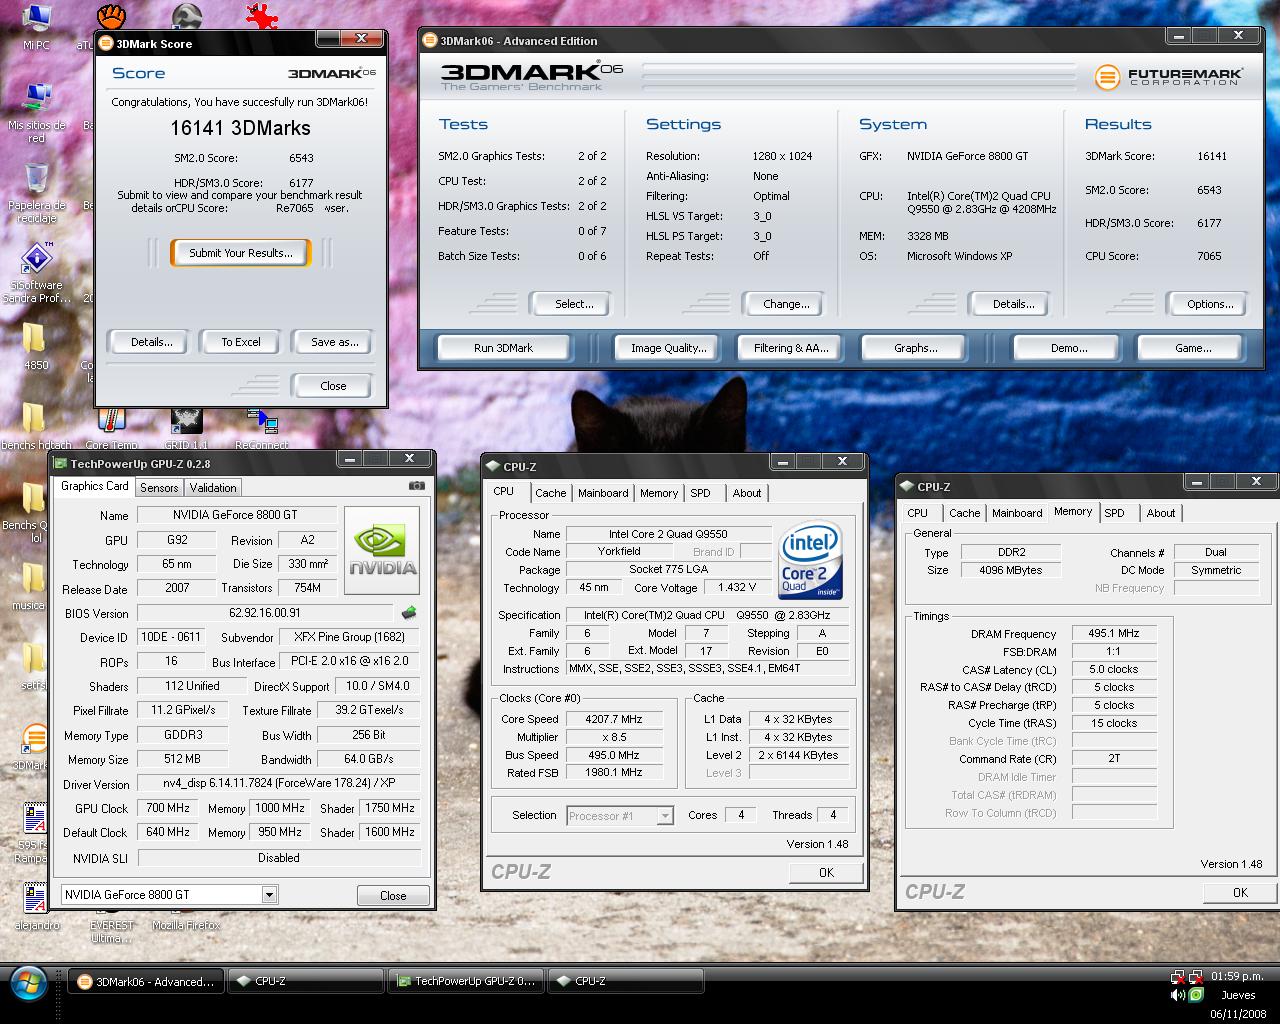Open Image Quality settings in 3DMark06
1280x1024 pixels.
[x=668, y=348]
